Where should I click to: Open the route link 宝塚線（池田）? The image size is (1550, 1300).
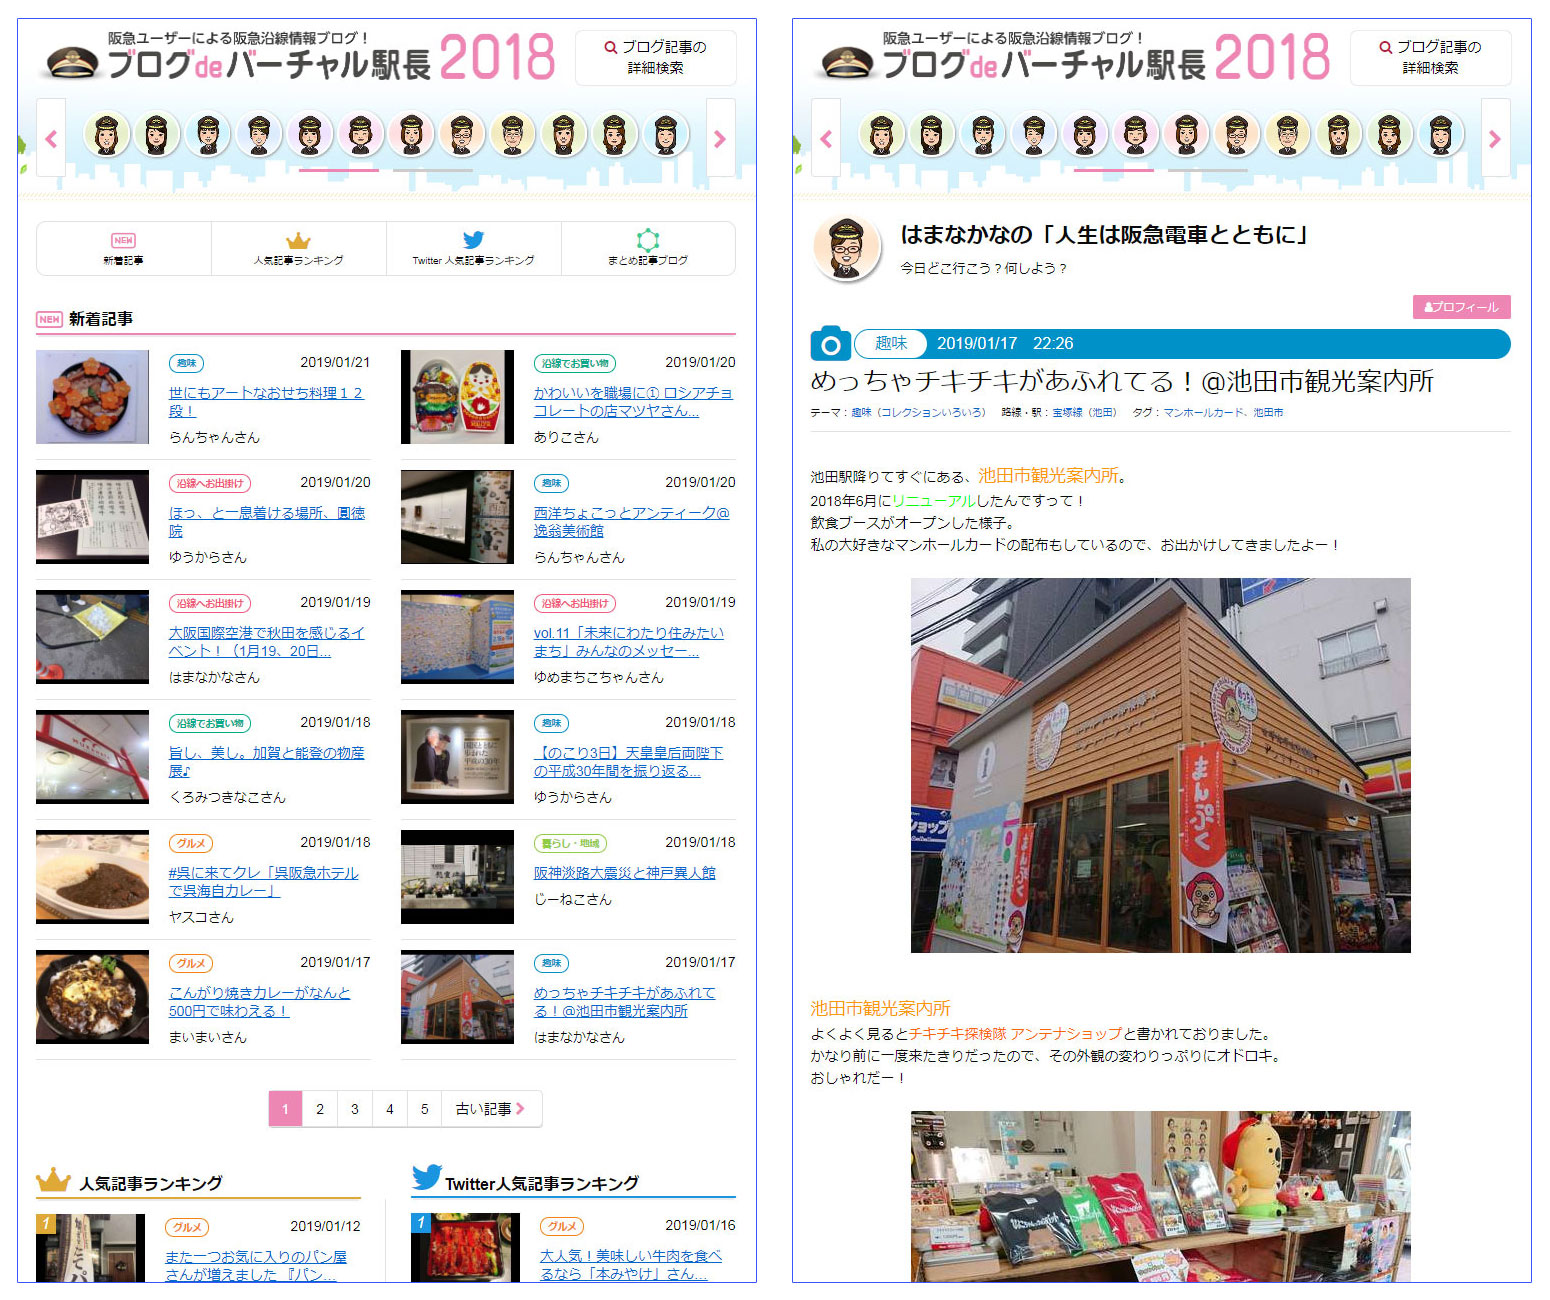pos(1084,412)
